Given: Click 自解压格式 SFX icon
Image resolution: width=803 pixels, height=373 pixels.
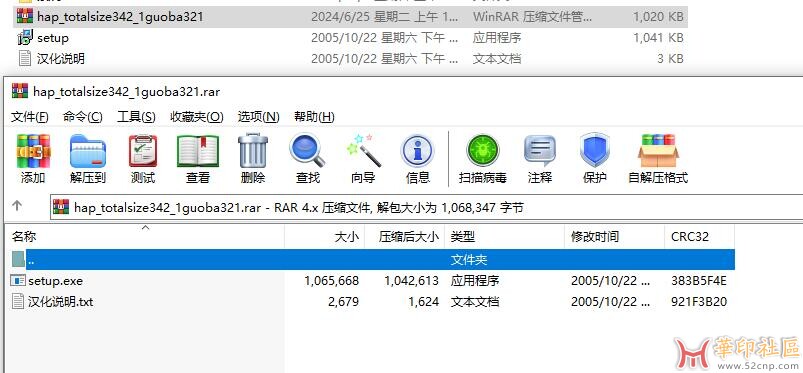Looking at the screenshot, I should pyautogui.click(x=658, y=151).
